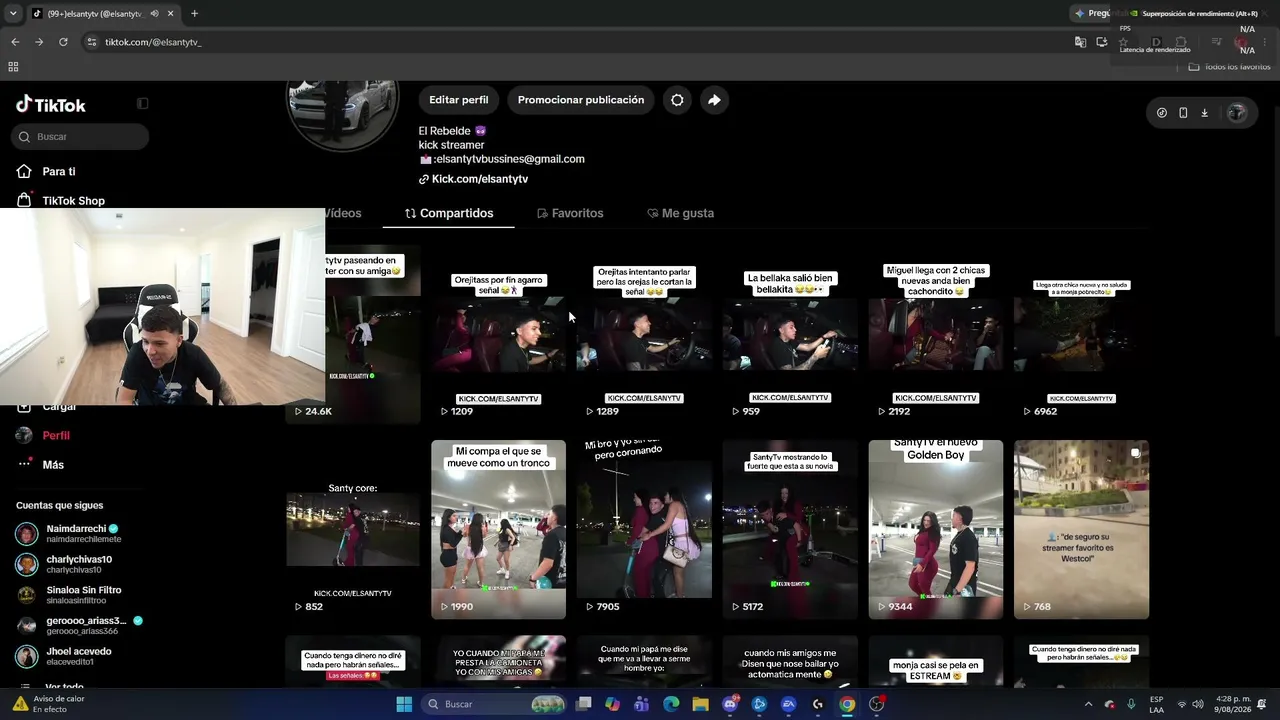Open a new browser tab
The image size is (1280, 720).
[194, 14]
